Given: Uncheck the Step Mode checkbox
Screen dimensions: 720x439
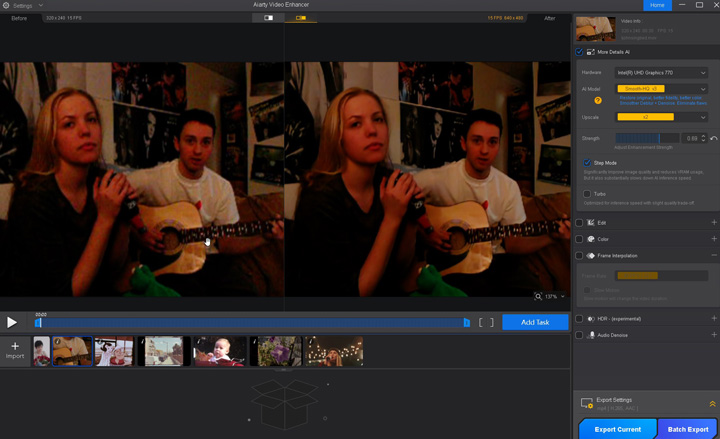Looking at the screenshot, I should [587, 162].
